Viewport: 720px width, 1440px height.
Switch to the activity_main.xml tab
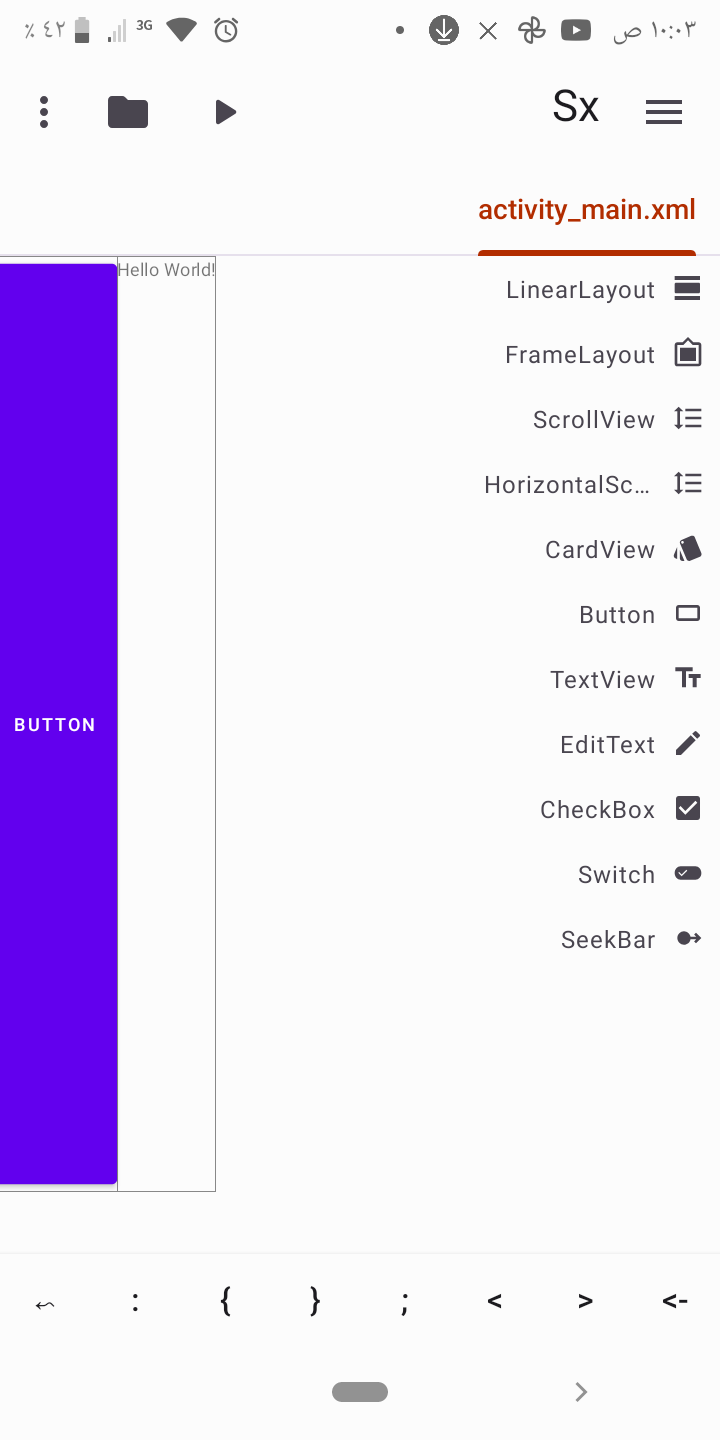point(587,209)
